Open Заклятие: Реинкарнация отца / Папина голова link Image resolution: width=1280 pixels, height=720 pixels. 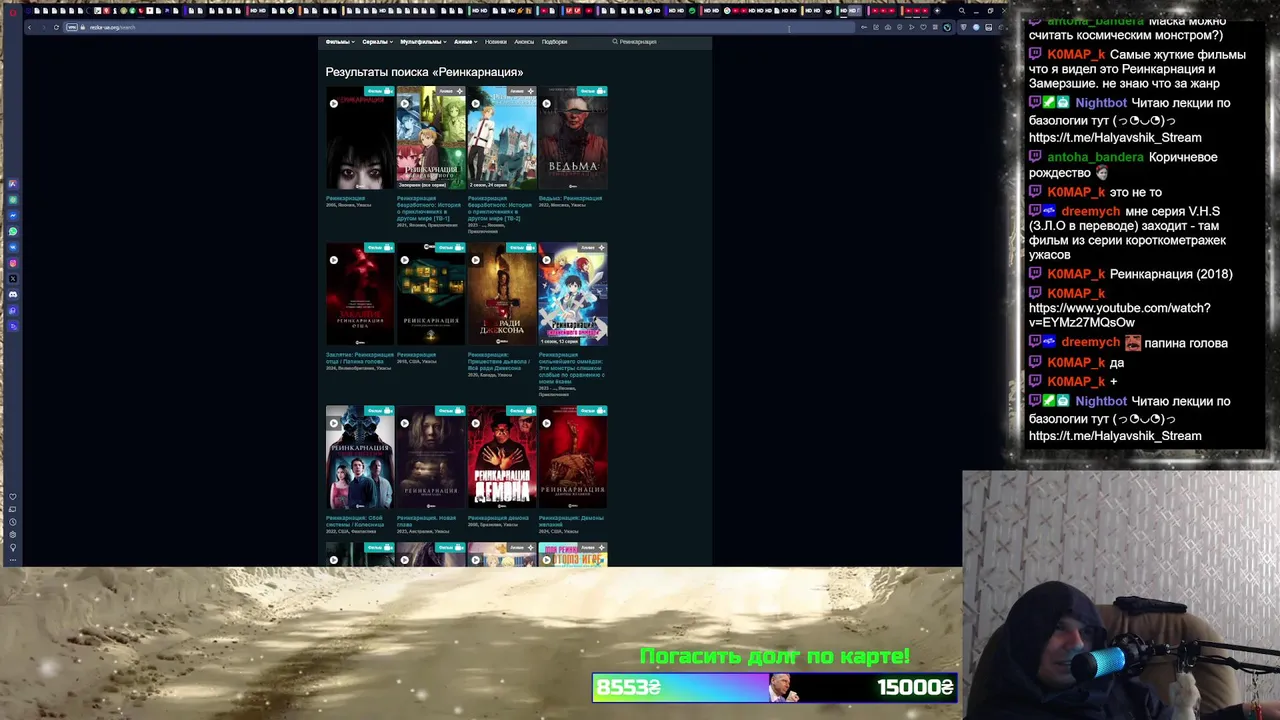(360, 357)
